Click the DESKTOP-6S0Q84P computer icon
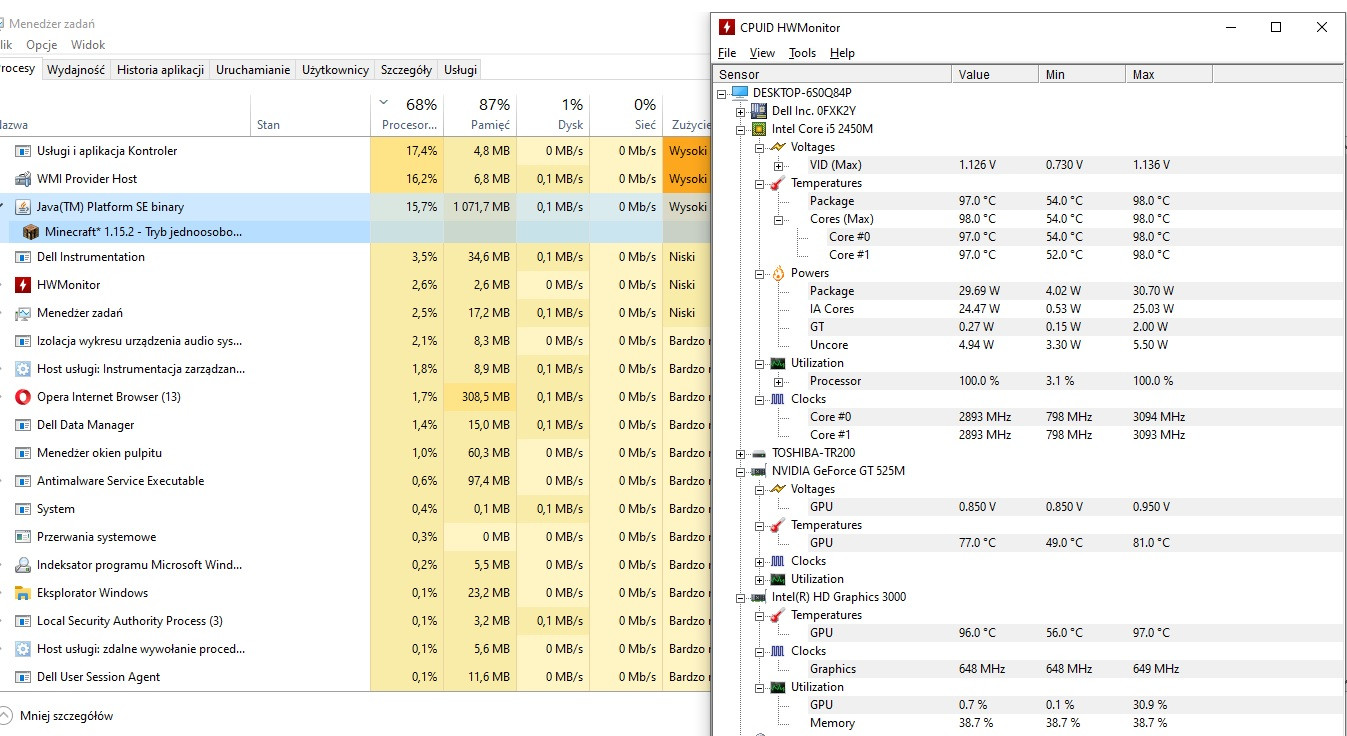 tap(740, 93)
